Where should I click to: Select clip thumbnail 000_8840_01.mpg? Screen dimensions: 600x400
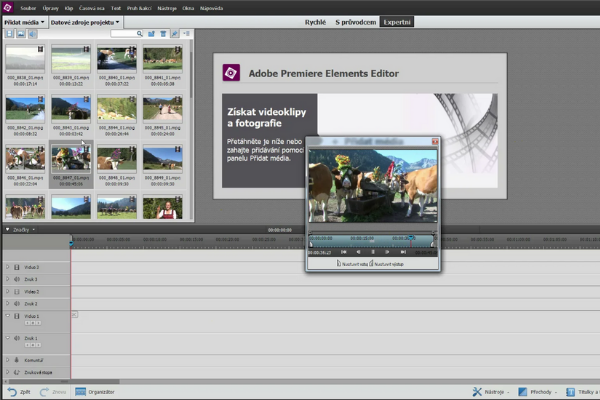(x=117, y=58)
